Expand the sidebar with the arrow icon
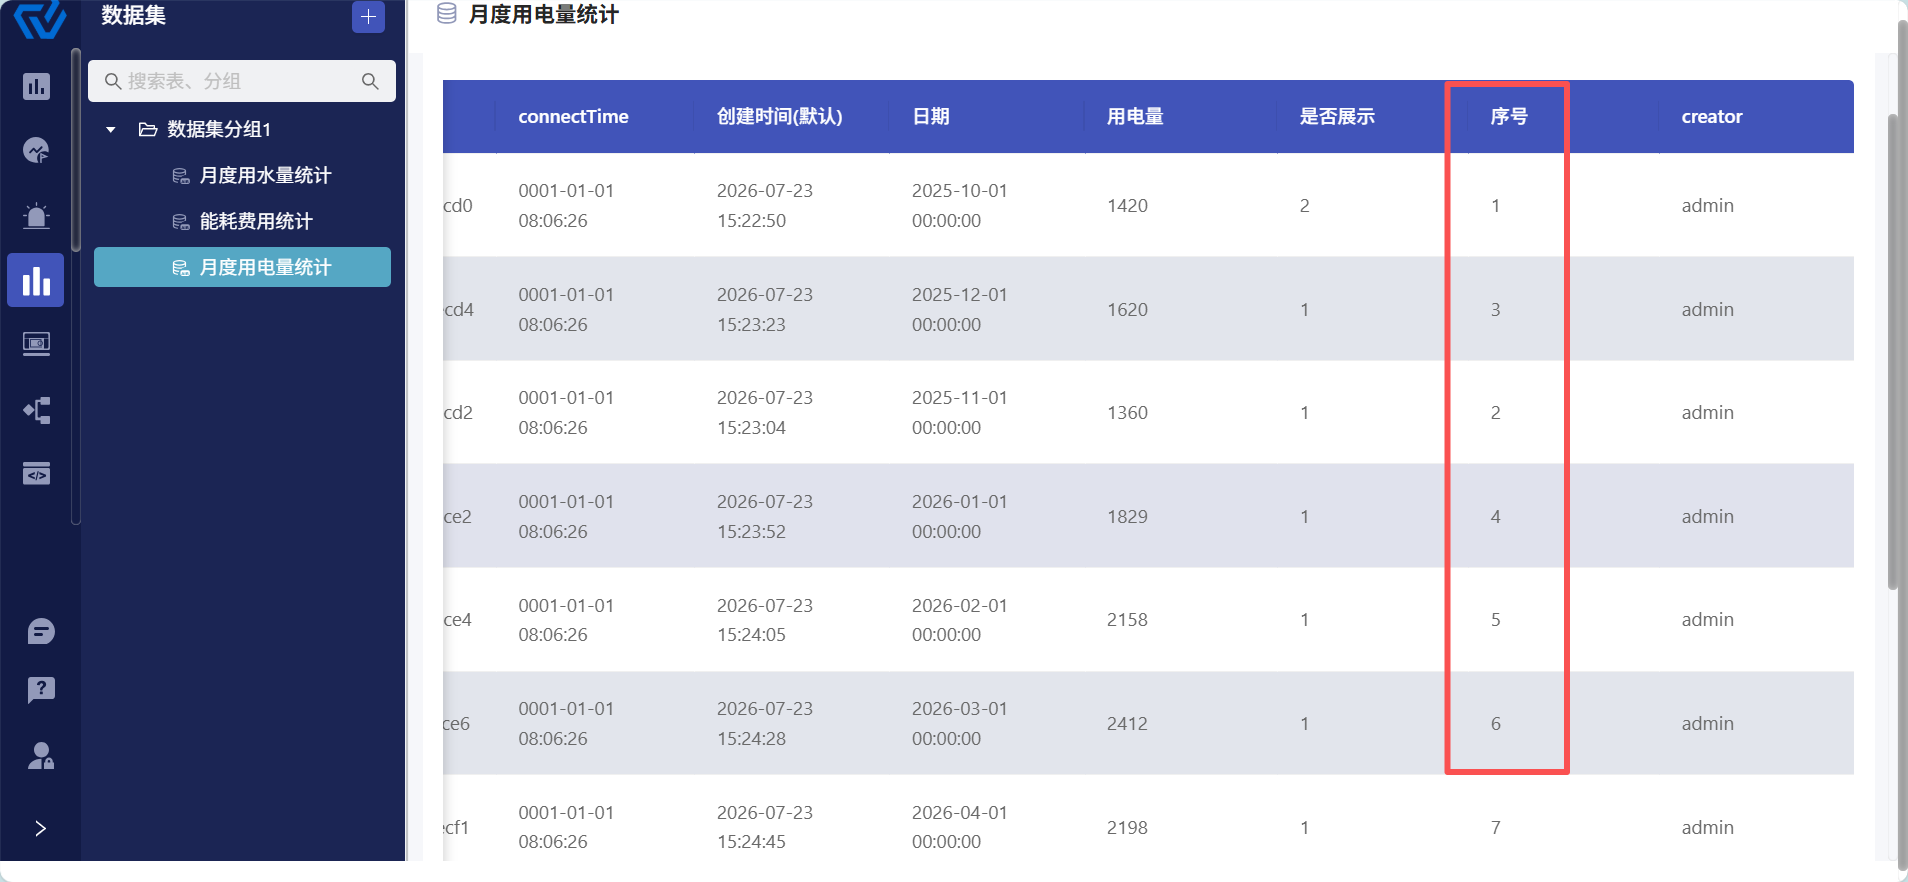This screenshot has height=882, width=1908. [x=40, y=828]
